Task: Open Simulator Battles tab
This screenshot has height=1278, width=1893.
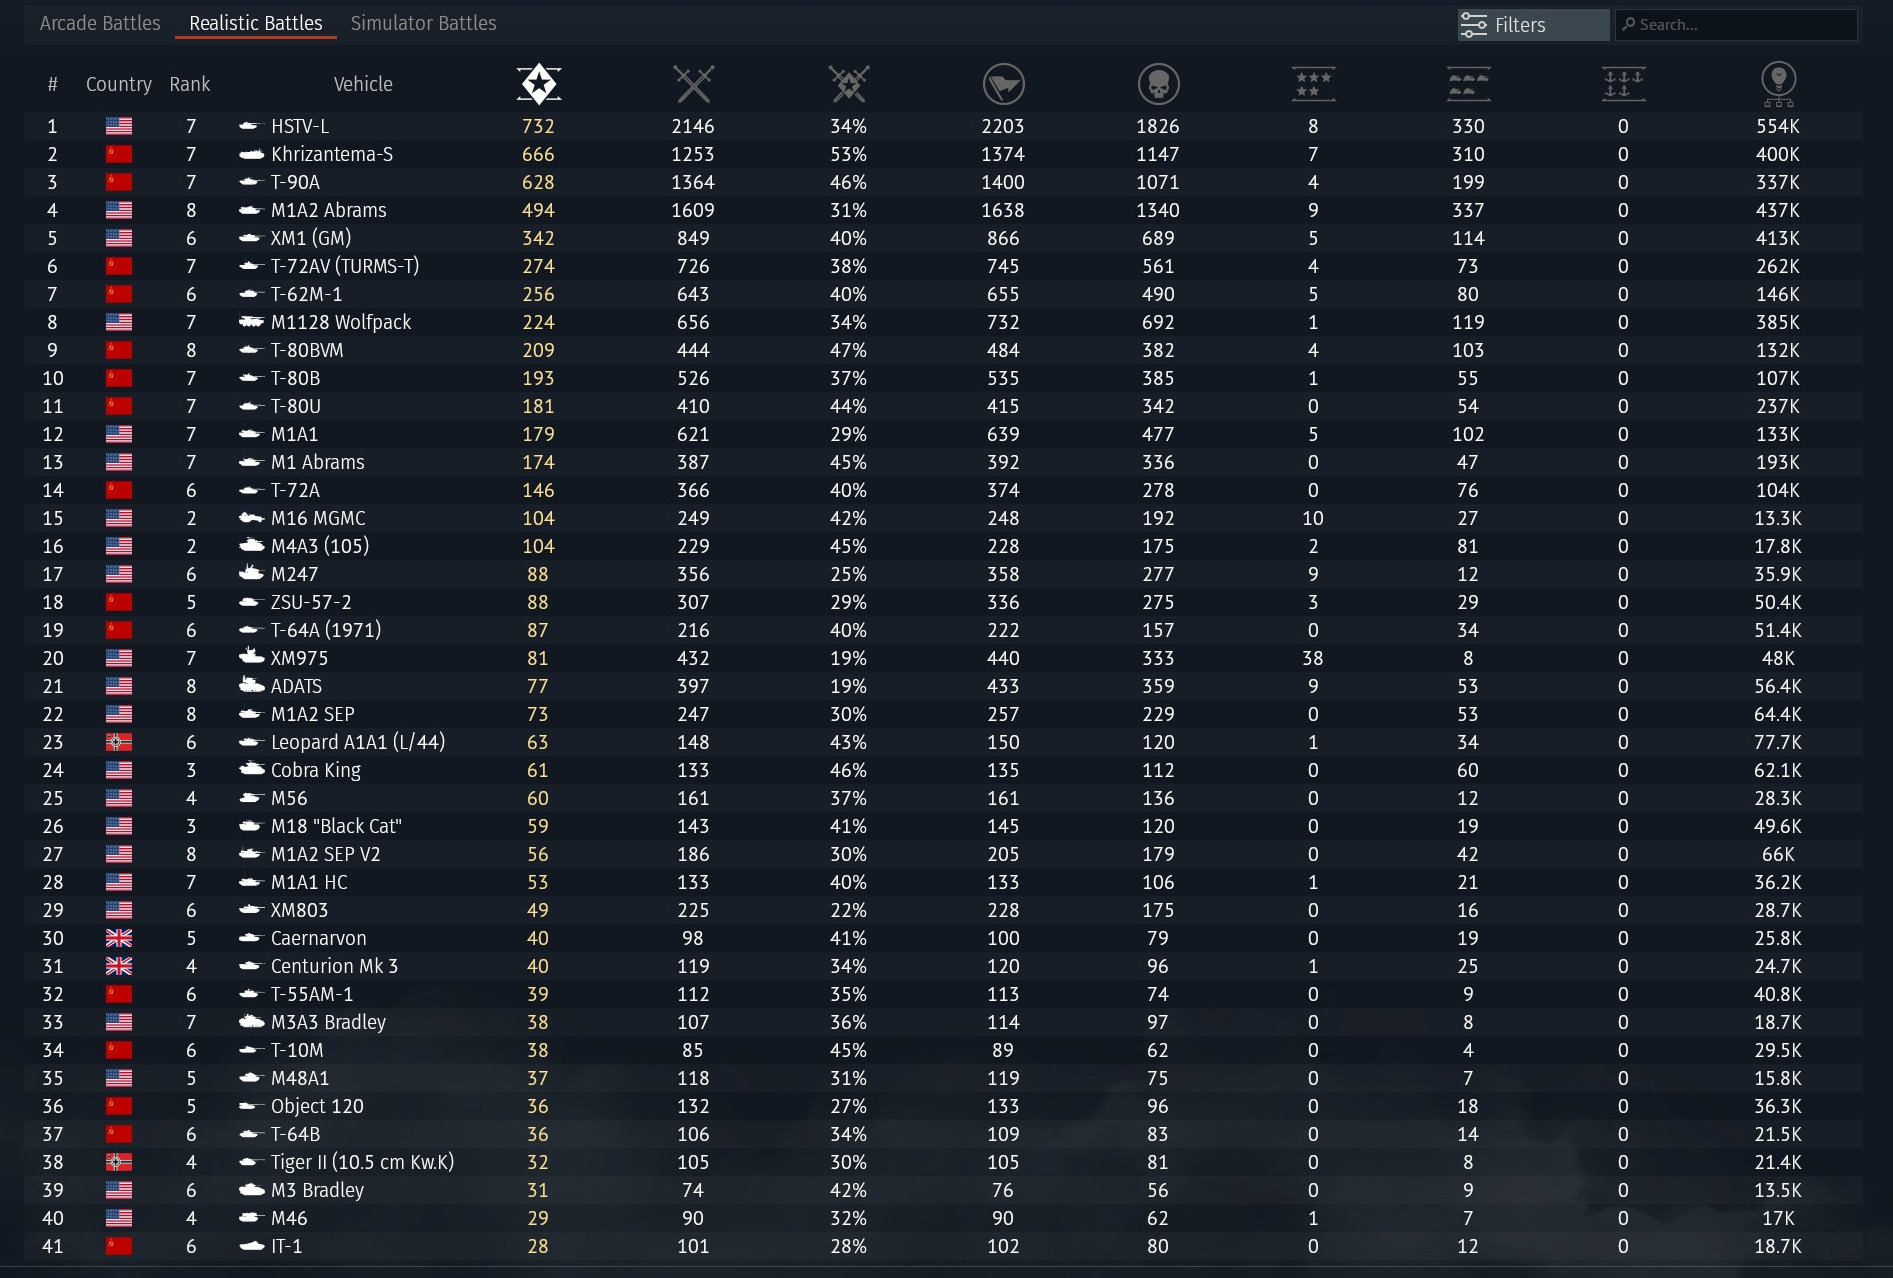Action: tap(424, 23)
